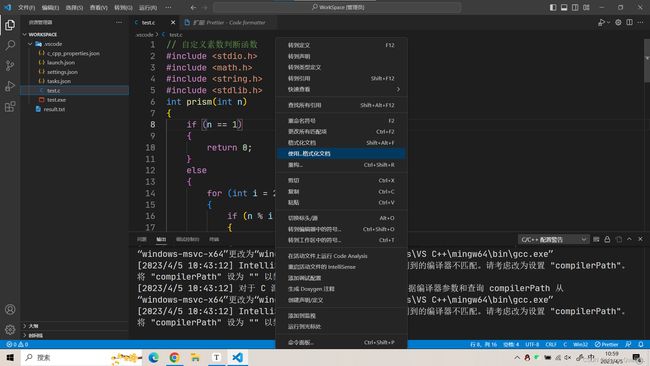Clear output list icon in panel
This screenshot has width=650, height=366.
click(596, 239)
